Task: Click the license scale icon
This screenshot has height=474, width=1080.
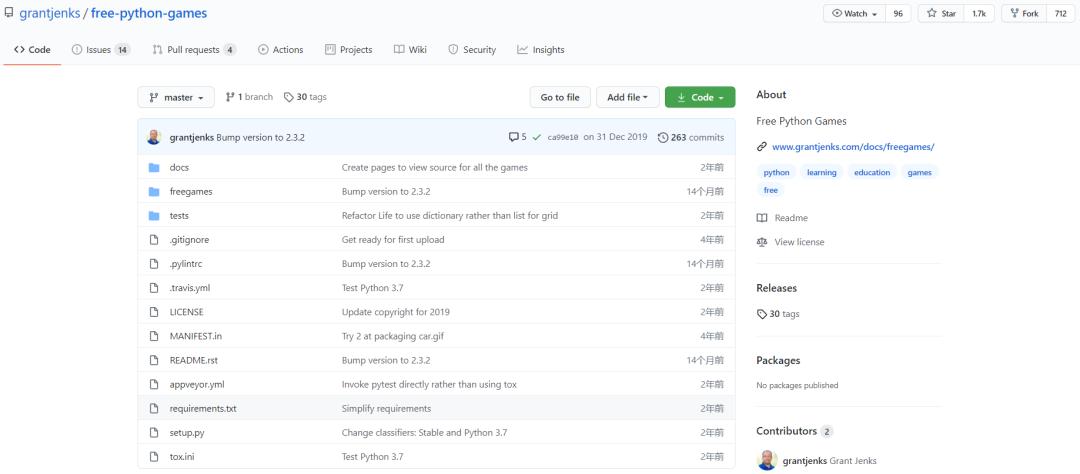Action: [762, 242]
